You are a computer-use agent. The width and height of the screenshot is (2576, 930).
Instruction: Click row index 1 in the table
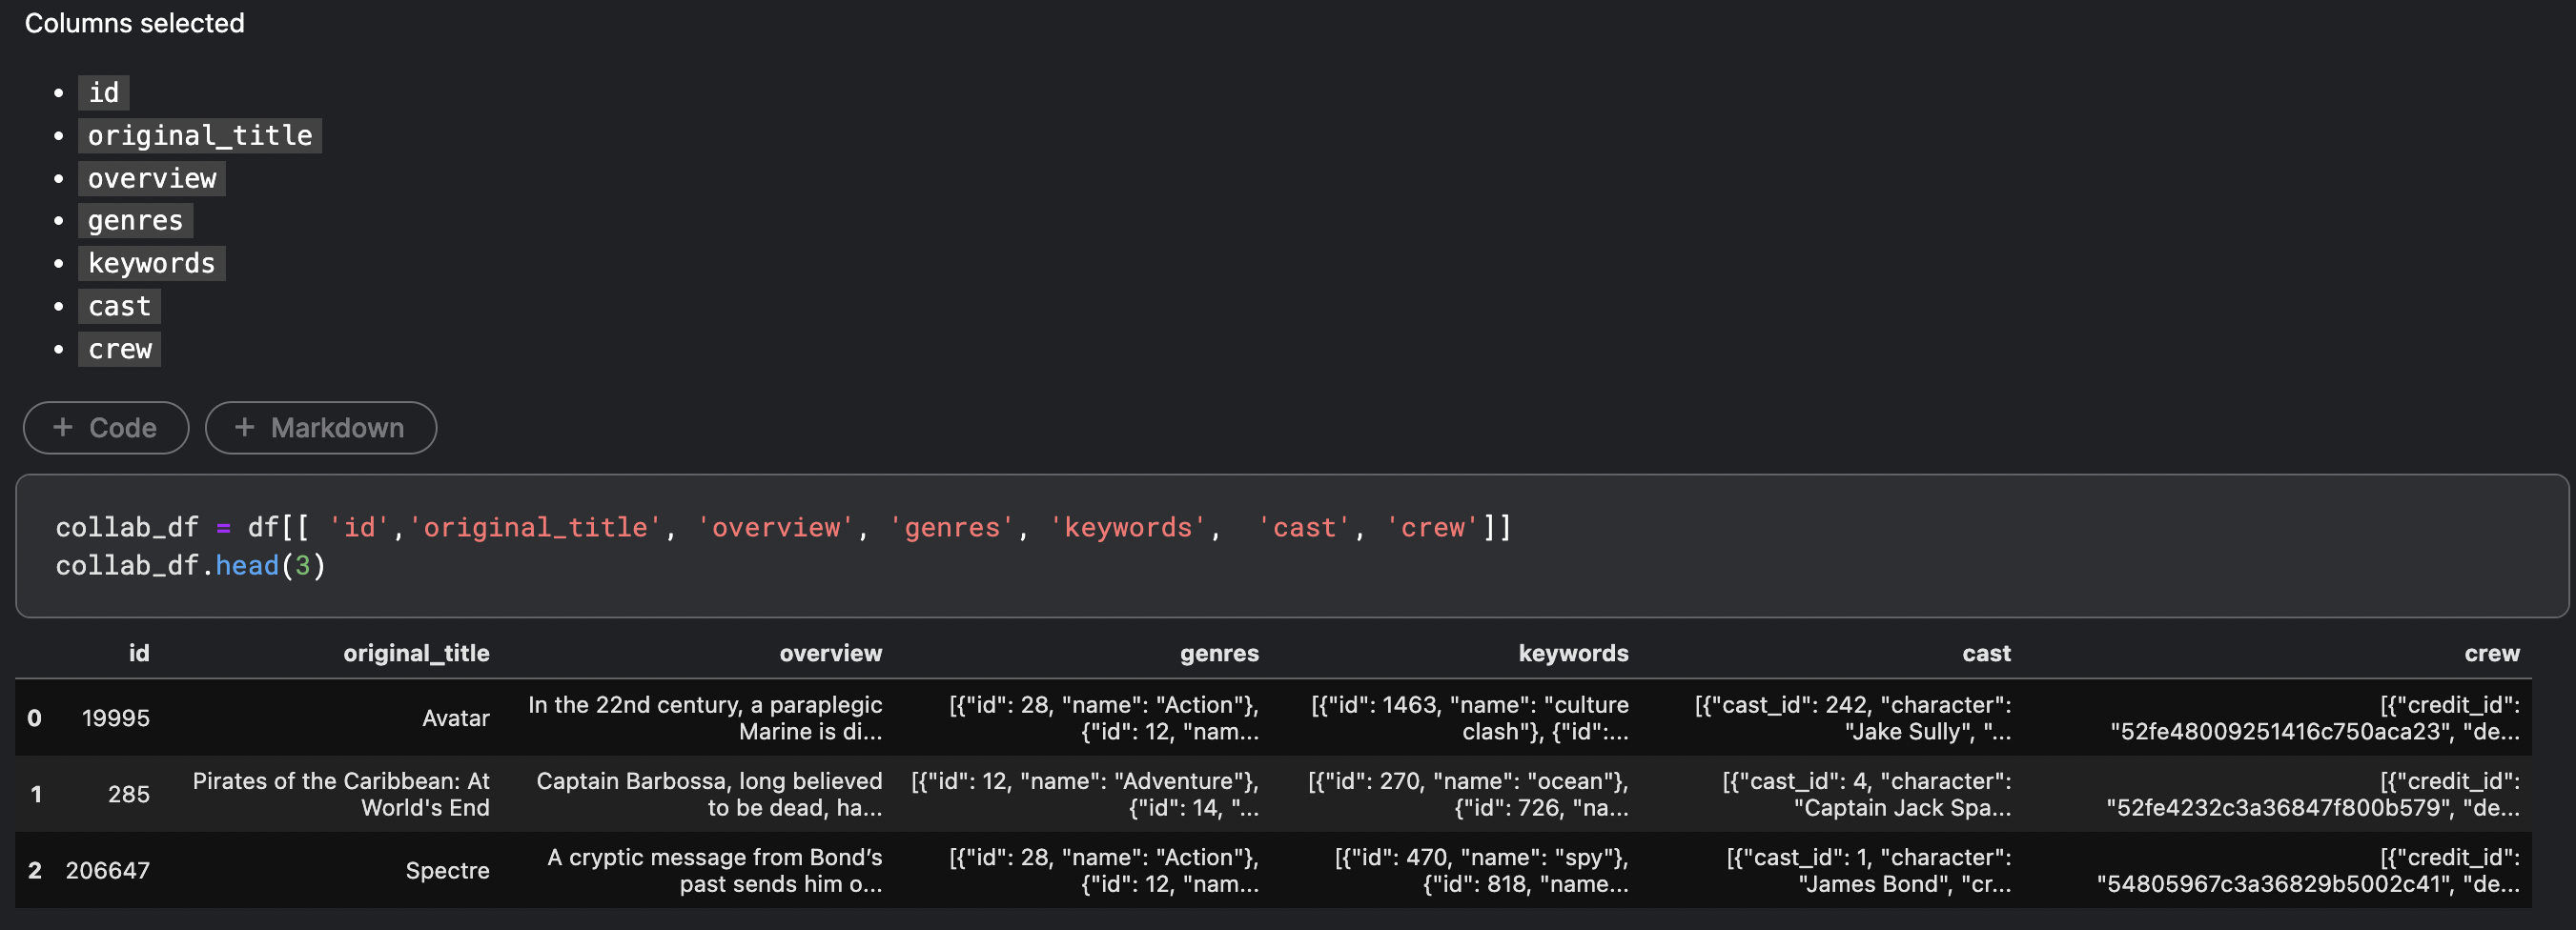coord(36,794)
